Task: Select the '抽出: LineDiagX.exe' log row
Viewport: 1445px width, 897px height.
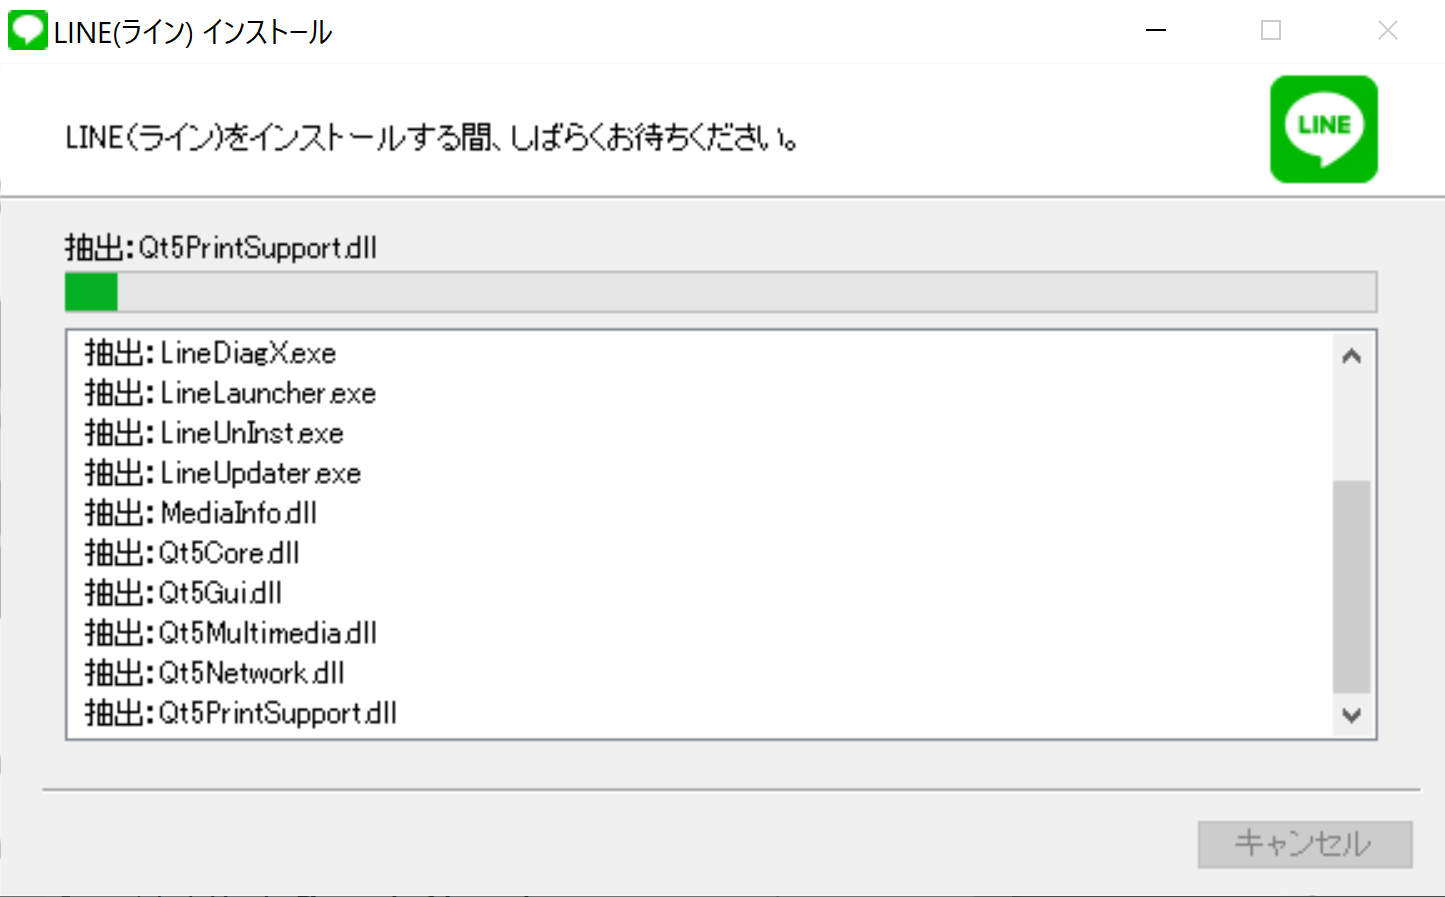Action: 699,353
